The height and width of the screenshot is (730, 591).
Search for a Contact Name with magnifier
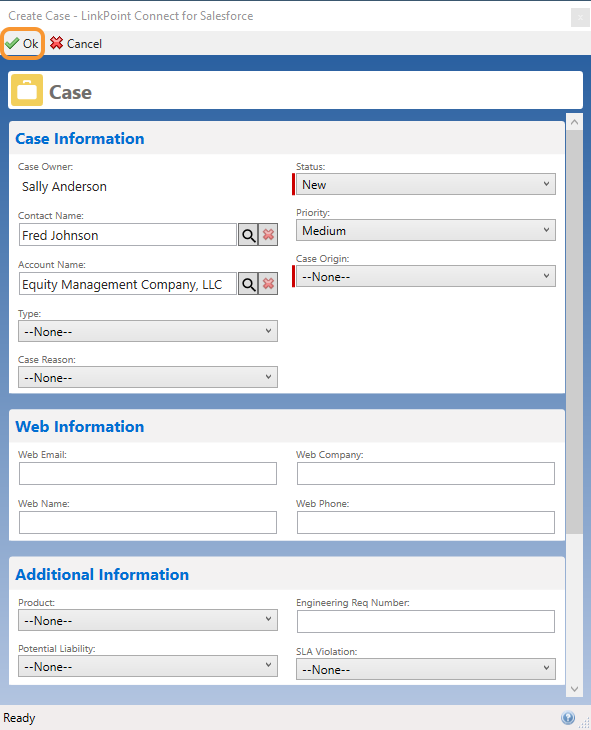click(x=248, y=235)
